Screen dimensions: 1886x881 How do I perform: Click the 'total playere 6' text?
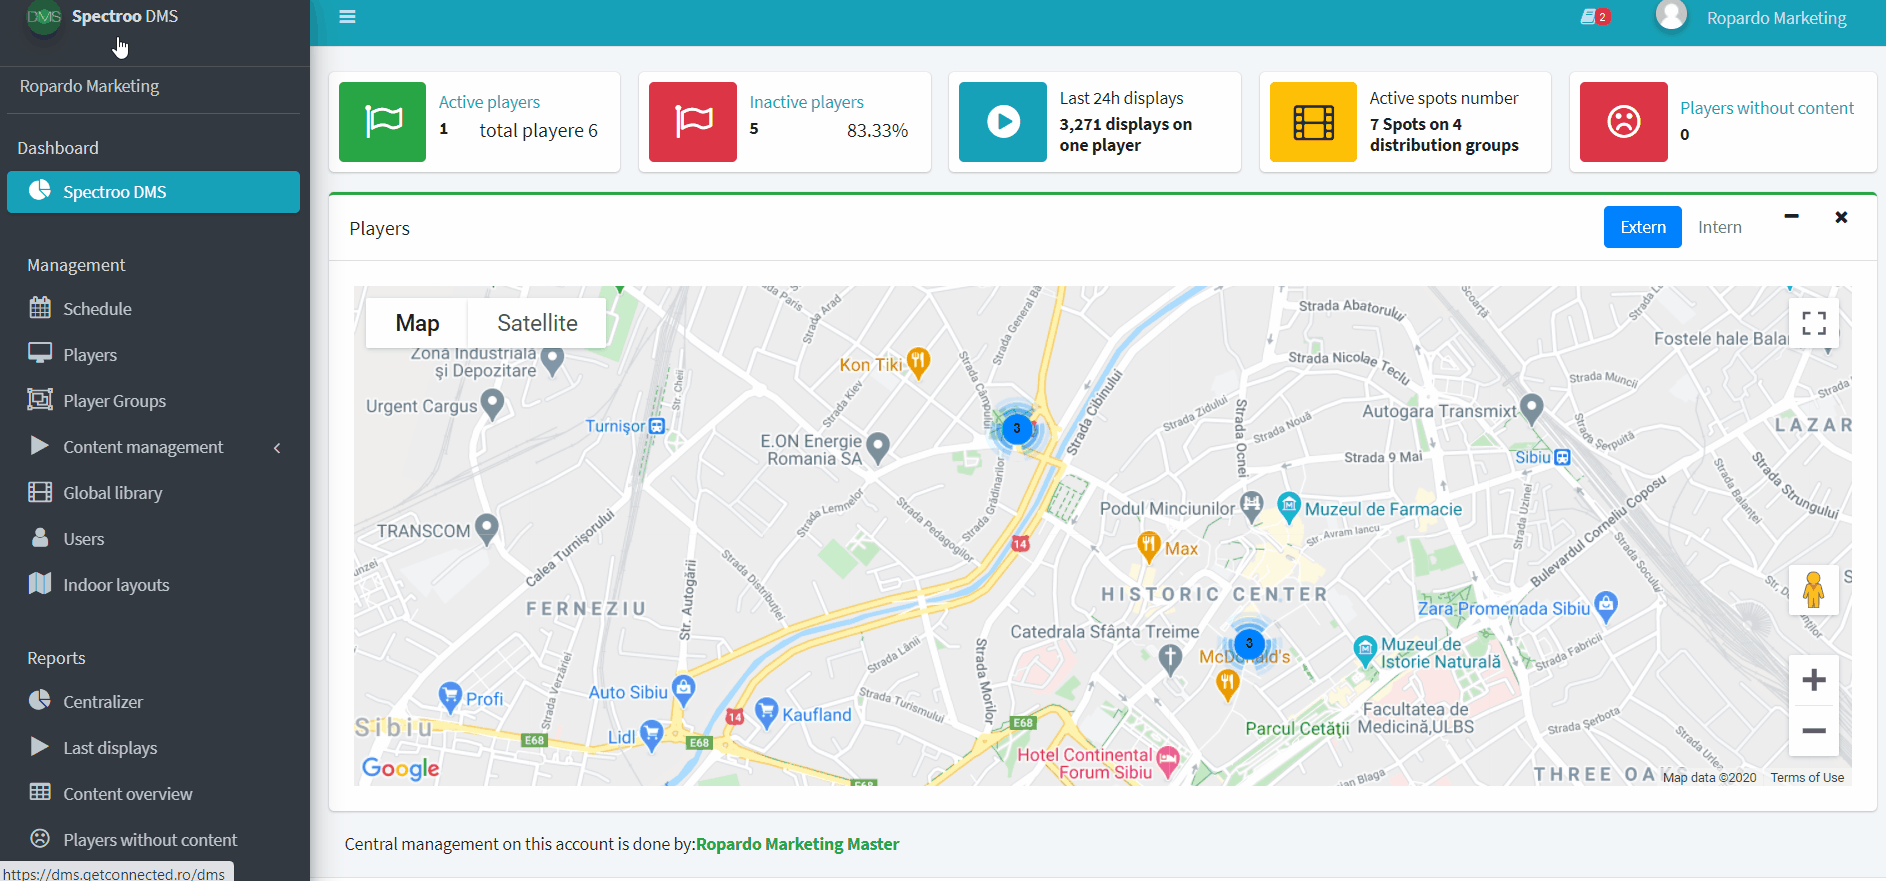coord(538,130)
